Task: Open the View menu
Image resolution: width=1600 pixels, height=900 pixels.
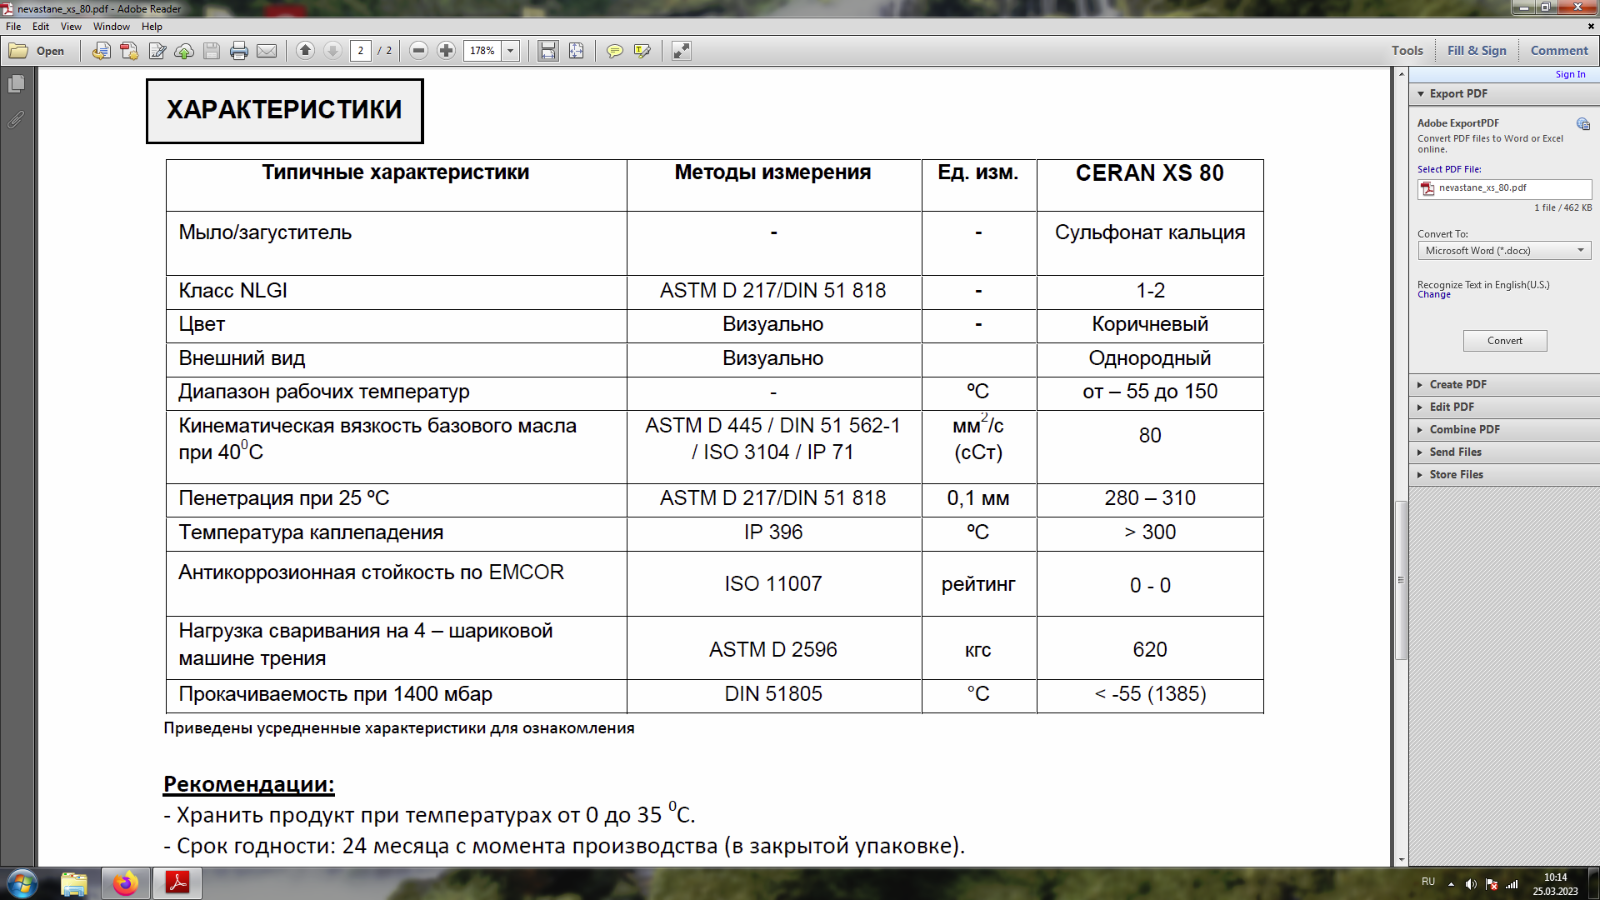Action: point(71,27)
